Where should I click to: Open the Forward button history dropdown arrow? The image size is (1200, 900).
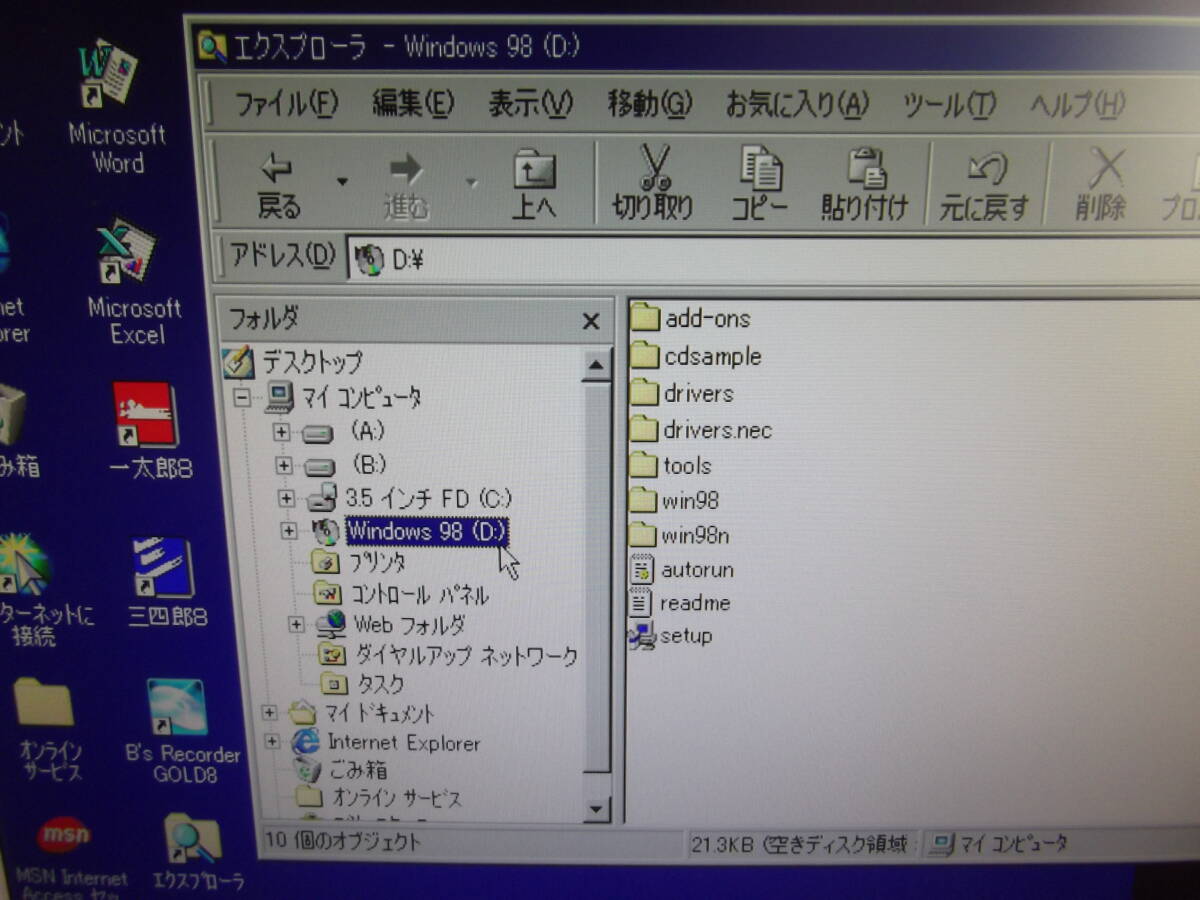coord(471,183)
